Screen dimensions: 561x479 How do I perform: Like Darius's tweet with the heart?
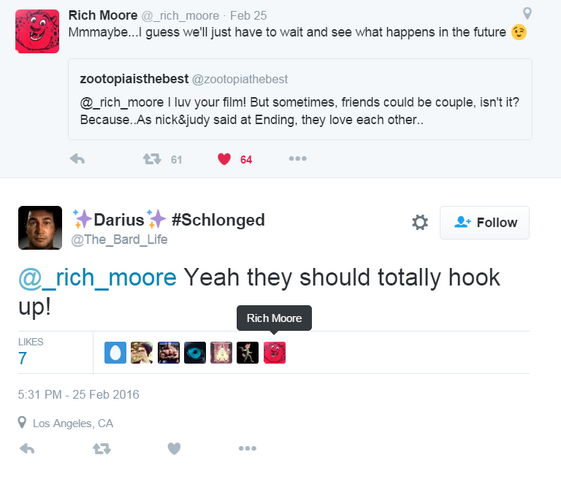coord(174,448)
